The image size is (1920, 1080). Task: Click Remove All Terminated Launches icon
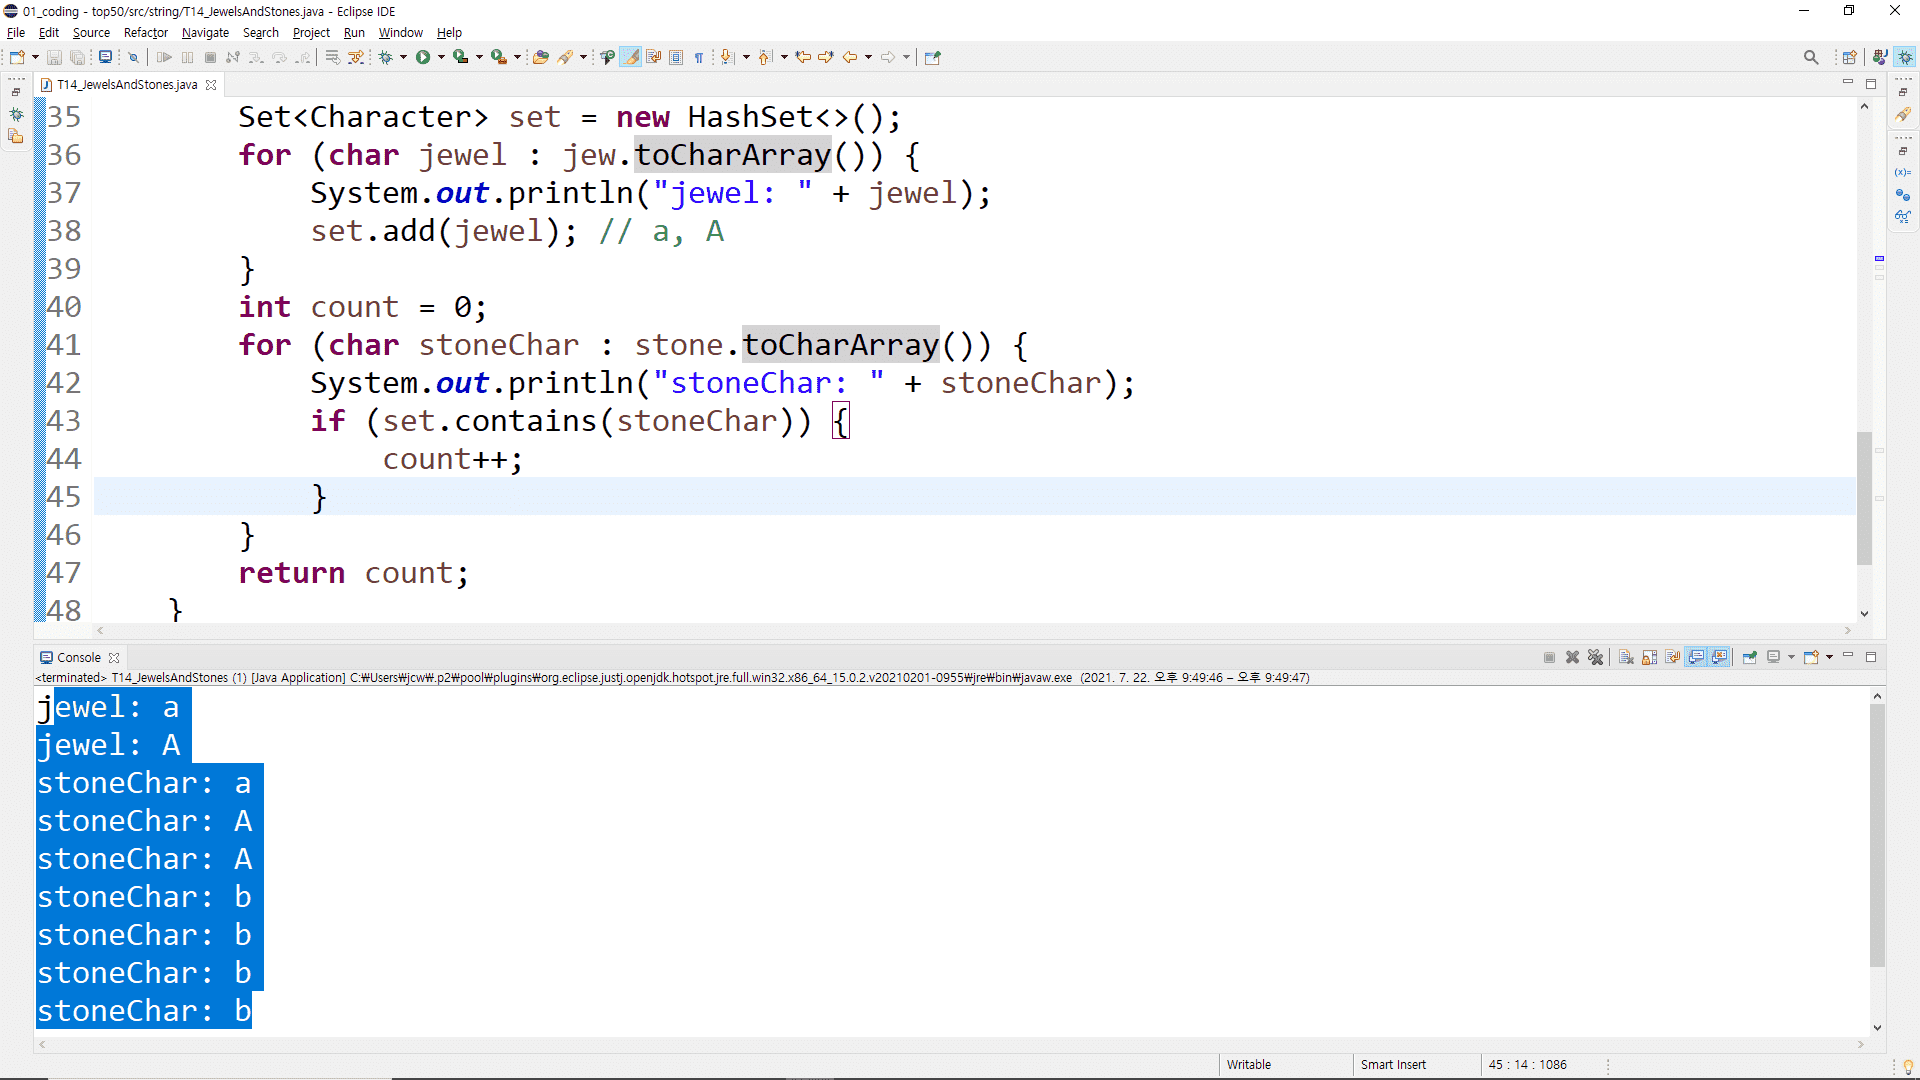tap(1595, 657)
